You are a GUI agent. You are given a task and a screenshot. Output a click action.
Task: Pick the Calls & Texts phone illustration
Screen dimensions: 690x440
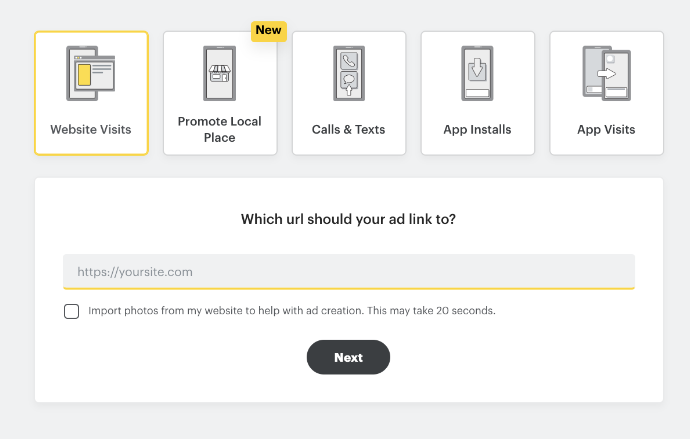coord(349,73)
